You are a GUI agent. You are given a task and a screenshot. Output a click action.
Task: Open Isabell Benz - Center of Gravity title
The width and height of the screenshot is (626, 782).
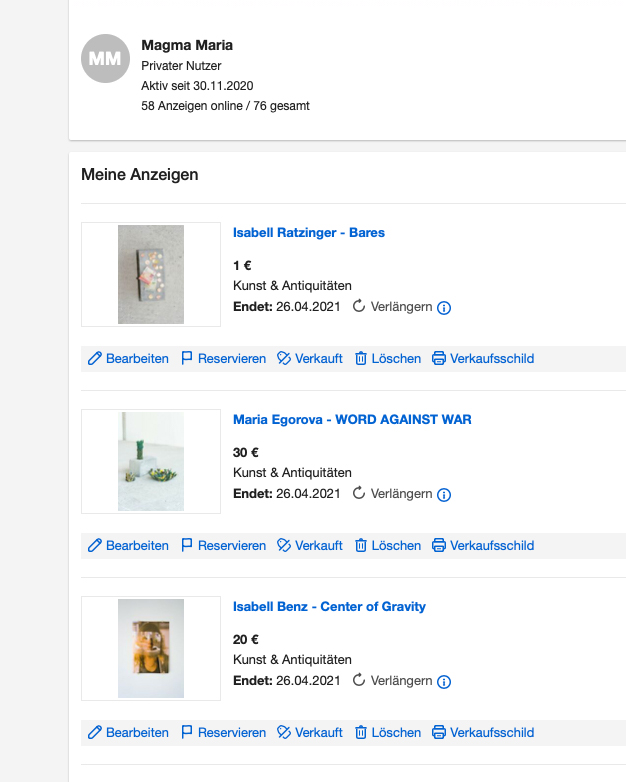329,607
